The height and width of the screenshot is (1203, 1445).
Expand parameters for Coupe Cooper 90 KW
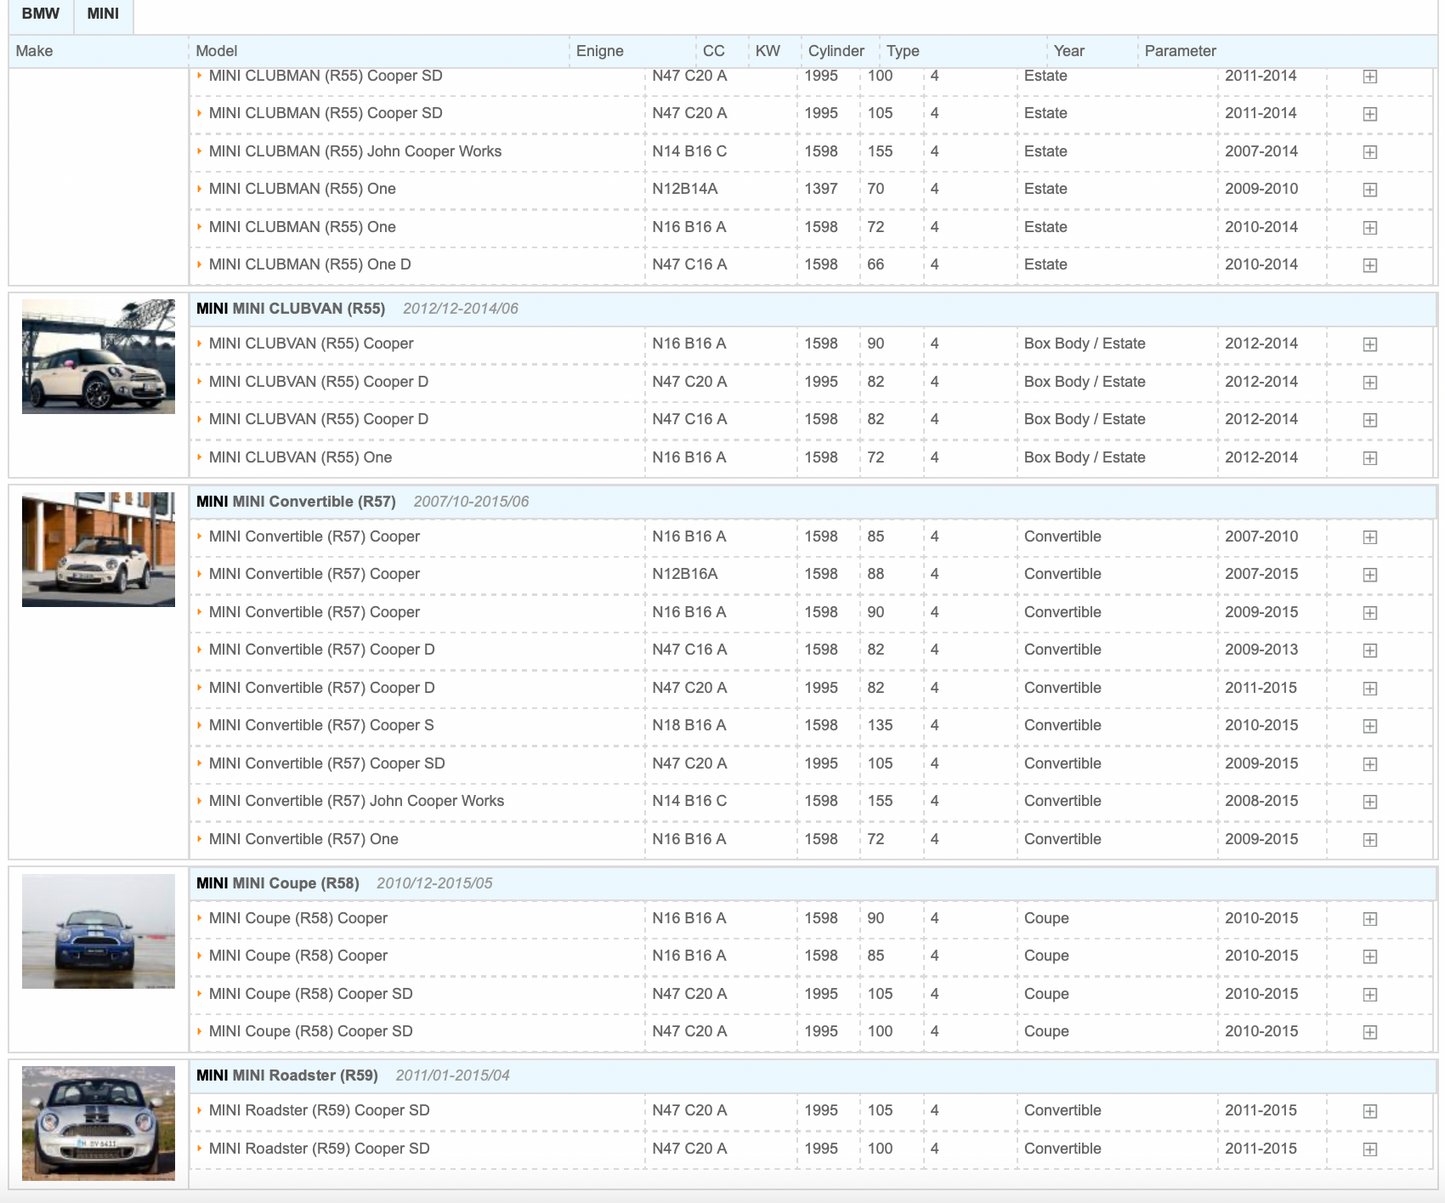click(x=1370, y=919)
